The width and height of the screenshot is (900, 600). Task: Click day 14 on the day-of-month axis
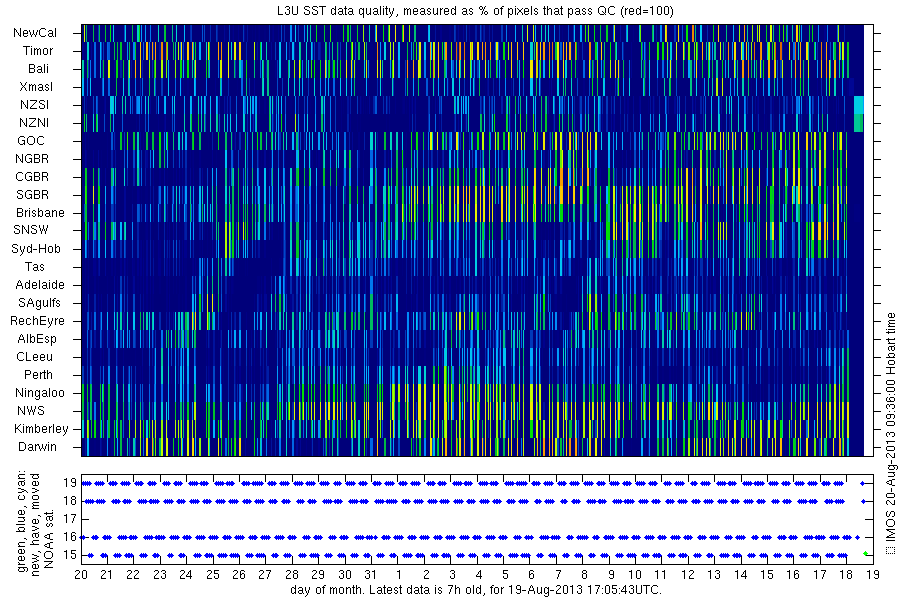740,575
